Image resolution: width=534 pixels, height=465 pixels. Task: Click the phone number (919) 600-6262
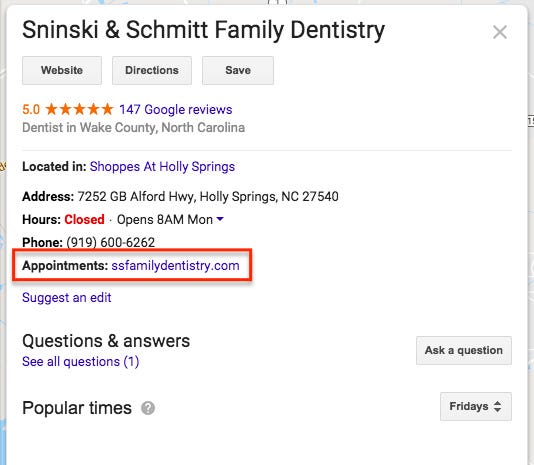pyautogui.click(x=111, y=242)
